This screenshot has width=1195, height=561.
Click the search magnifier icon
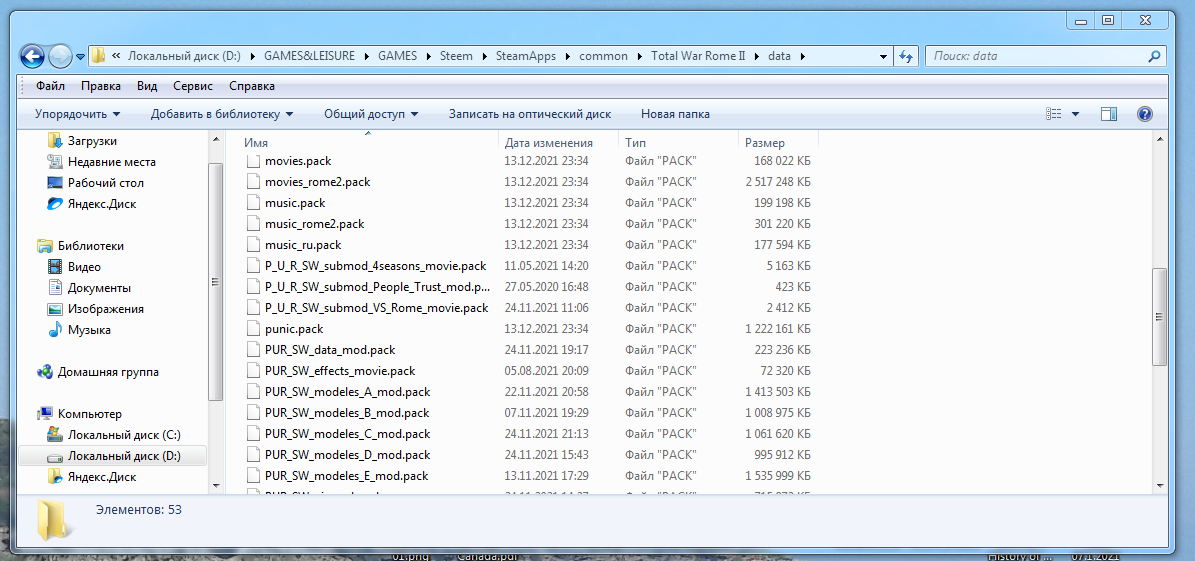(x=1155, y=56)
